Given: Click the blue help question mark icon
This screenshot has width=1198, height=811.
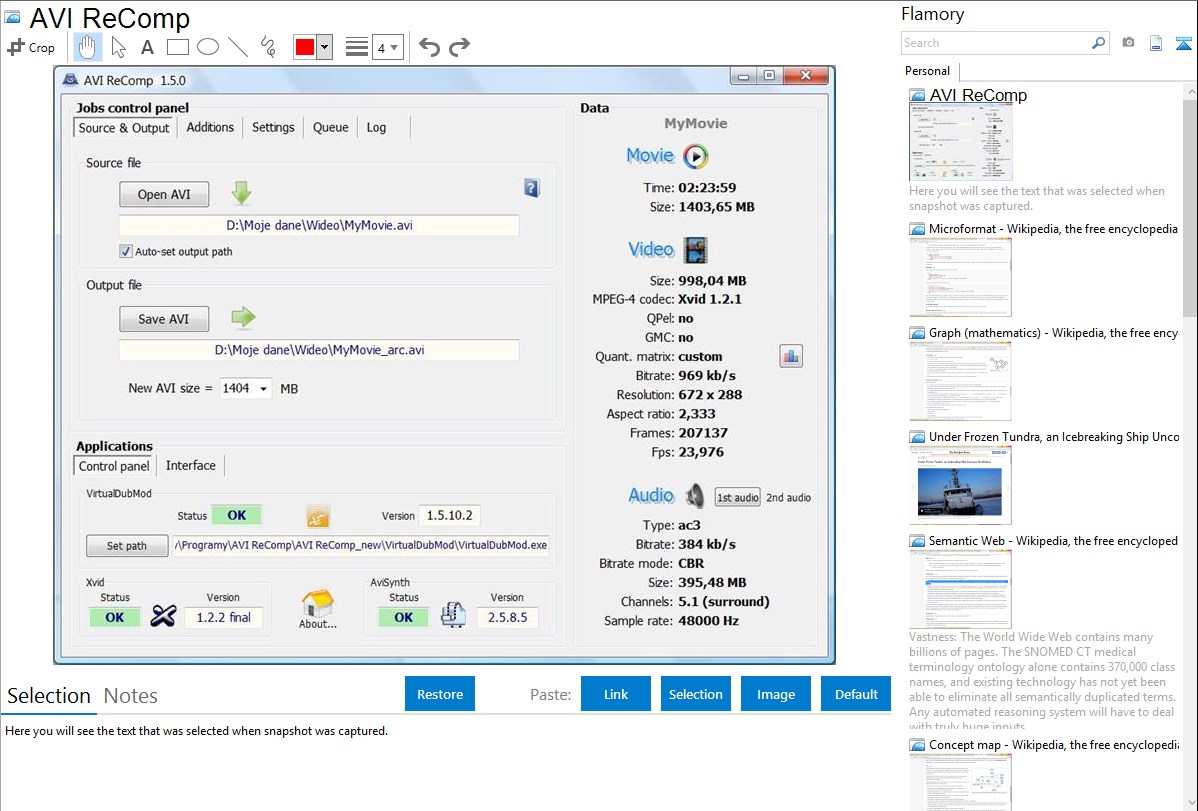Looking at the screenshot, I should click(x=532, y=188).
